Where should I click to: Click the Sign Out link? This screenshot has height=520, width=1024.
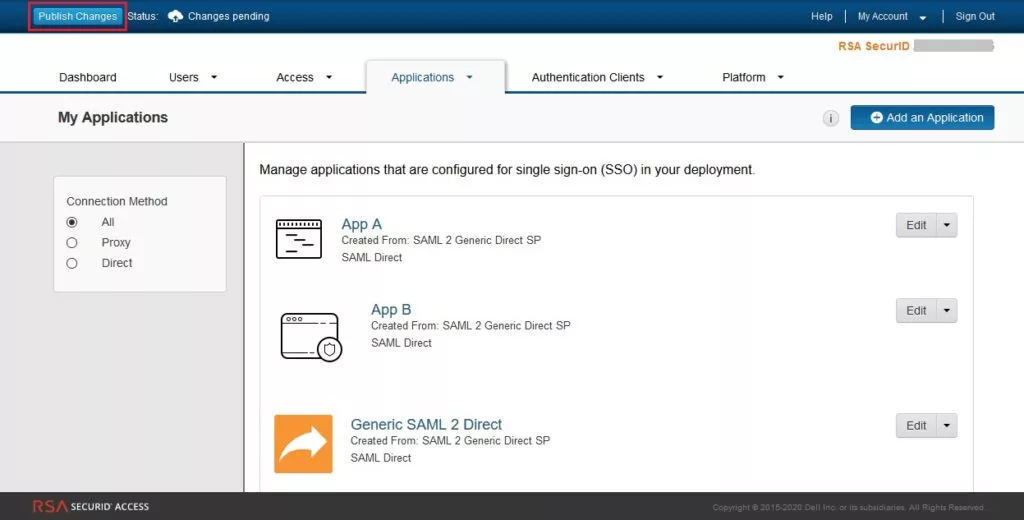[x=975, y=16]
